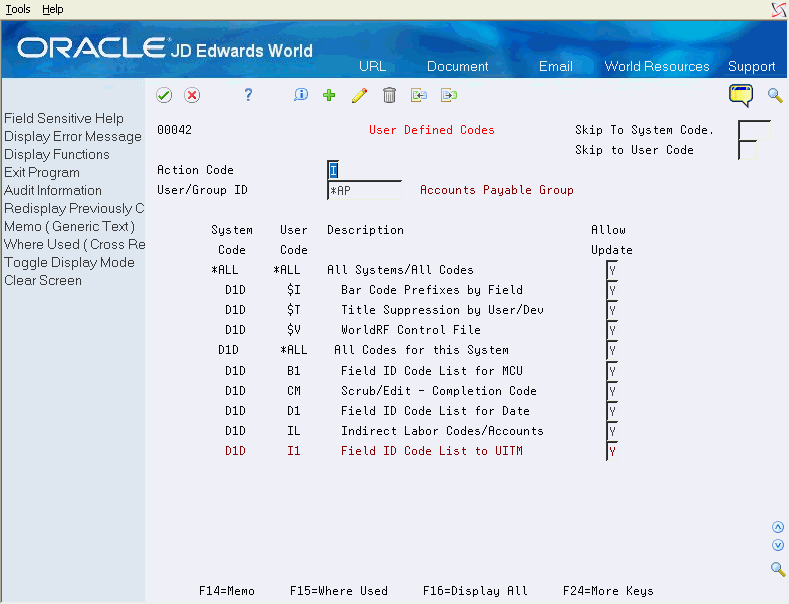
Task: Open the Tools menu
Action: (18, 9)
